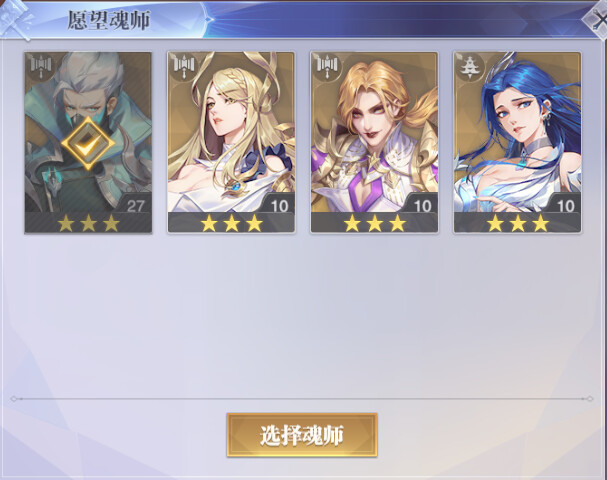Click the level 27 badge on masked card
Viewport: 607px width, 480px height.
135,206
